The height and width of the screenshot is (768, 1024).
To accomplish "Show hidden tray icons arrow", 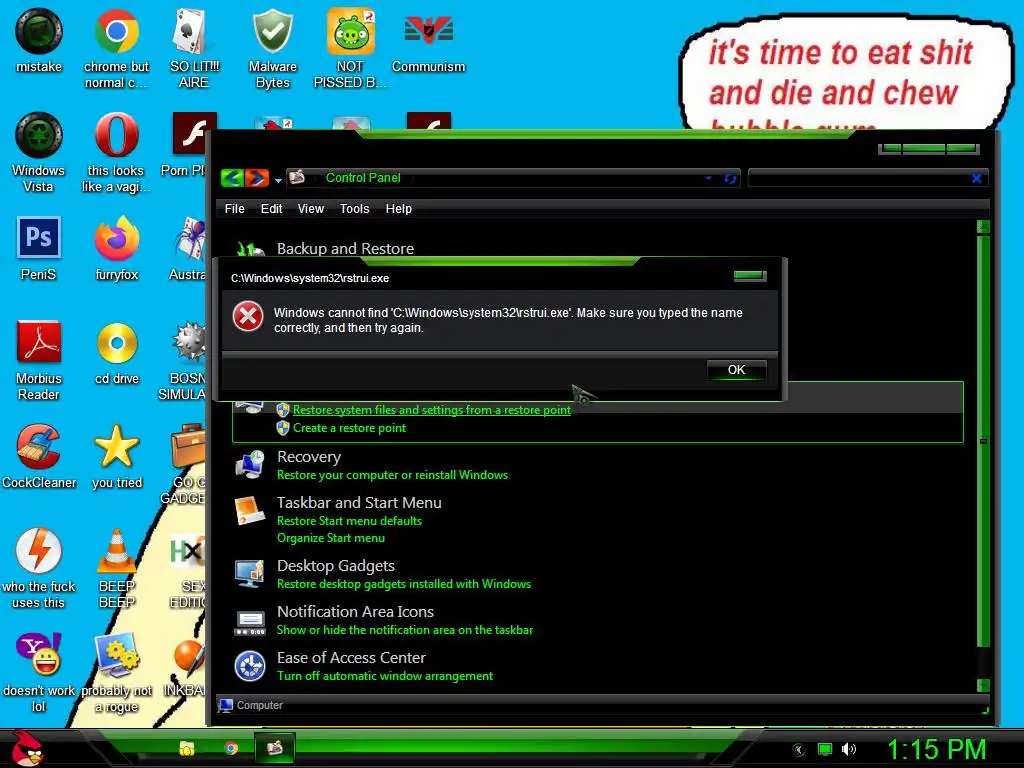I will [x=799, y=750].
